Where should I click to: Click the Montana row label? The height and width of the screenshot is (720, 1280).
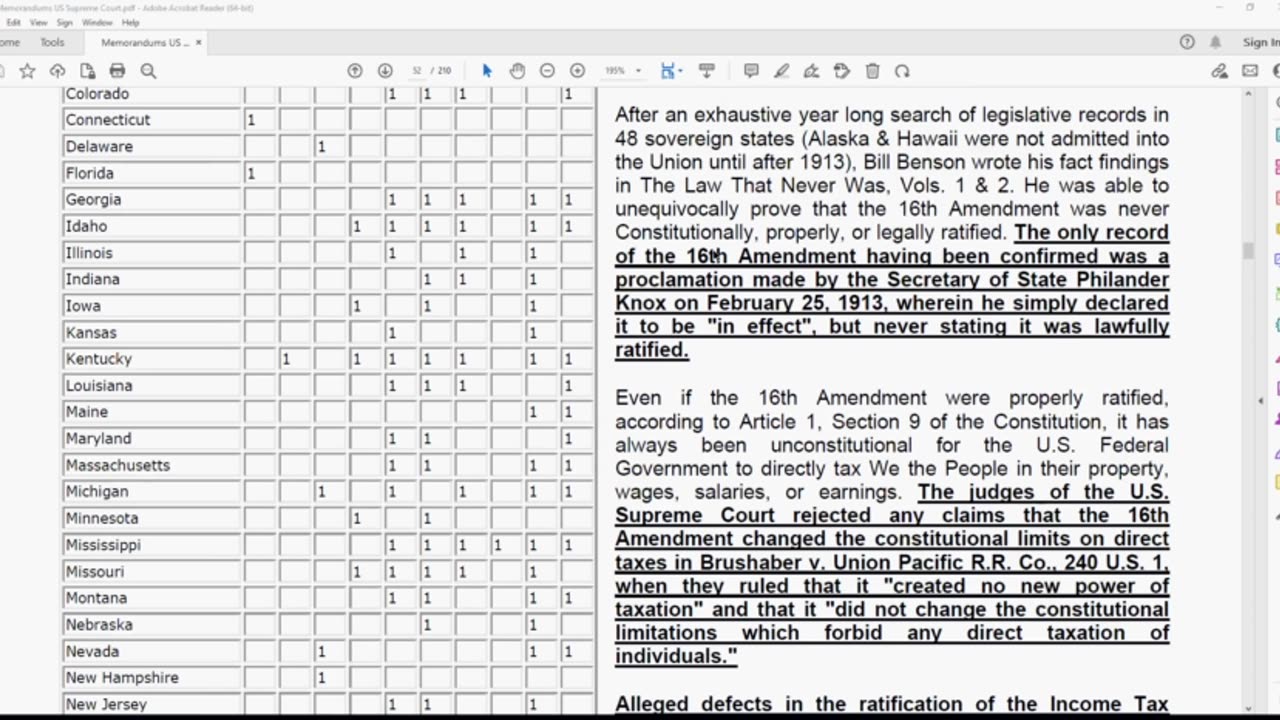coord(96,598)
